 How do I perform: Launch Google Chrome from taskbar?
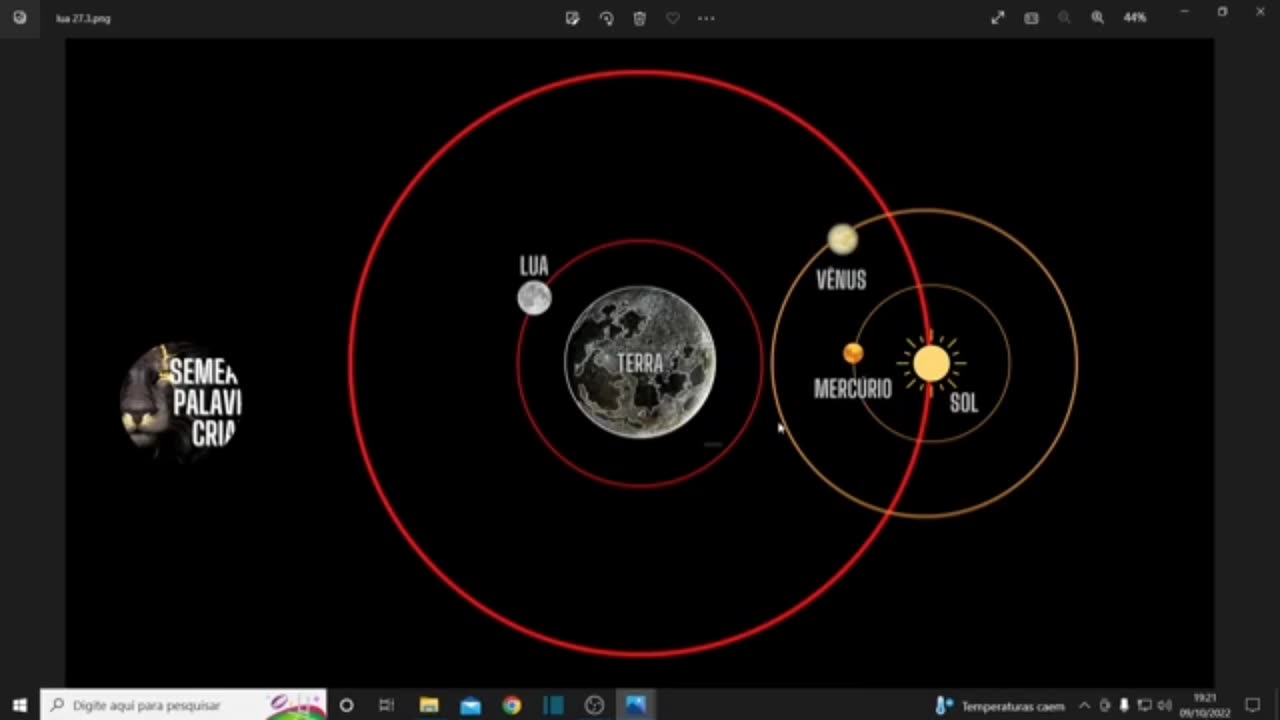[x=512, y=705]
